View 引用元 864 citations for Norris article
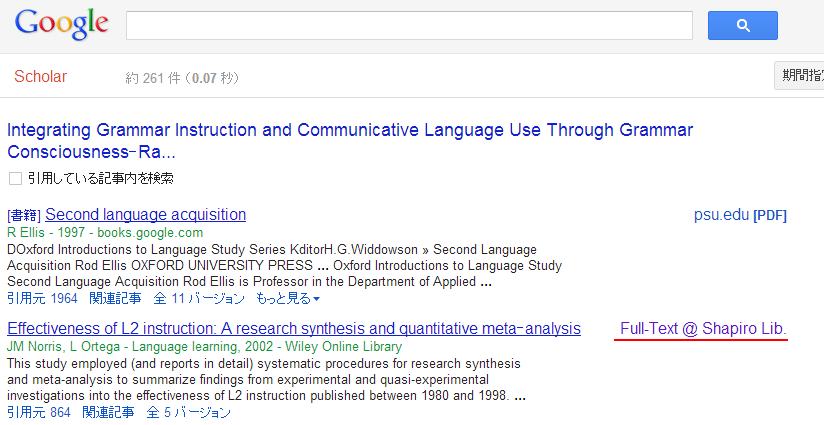 point(39,412)
